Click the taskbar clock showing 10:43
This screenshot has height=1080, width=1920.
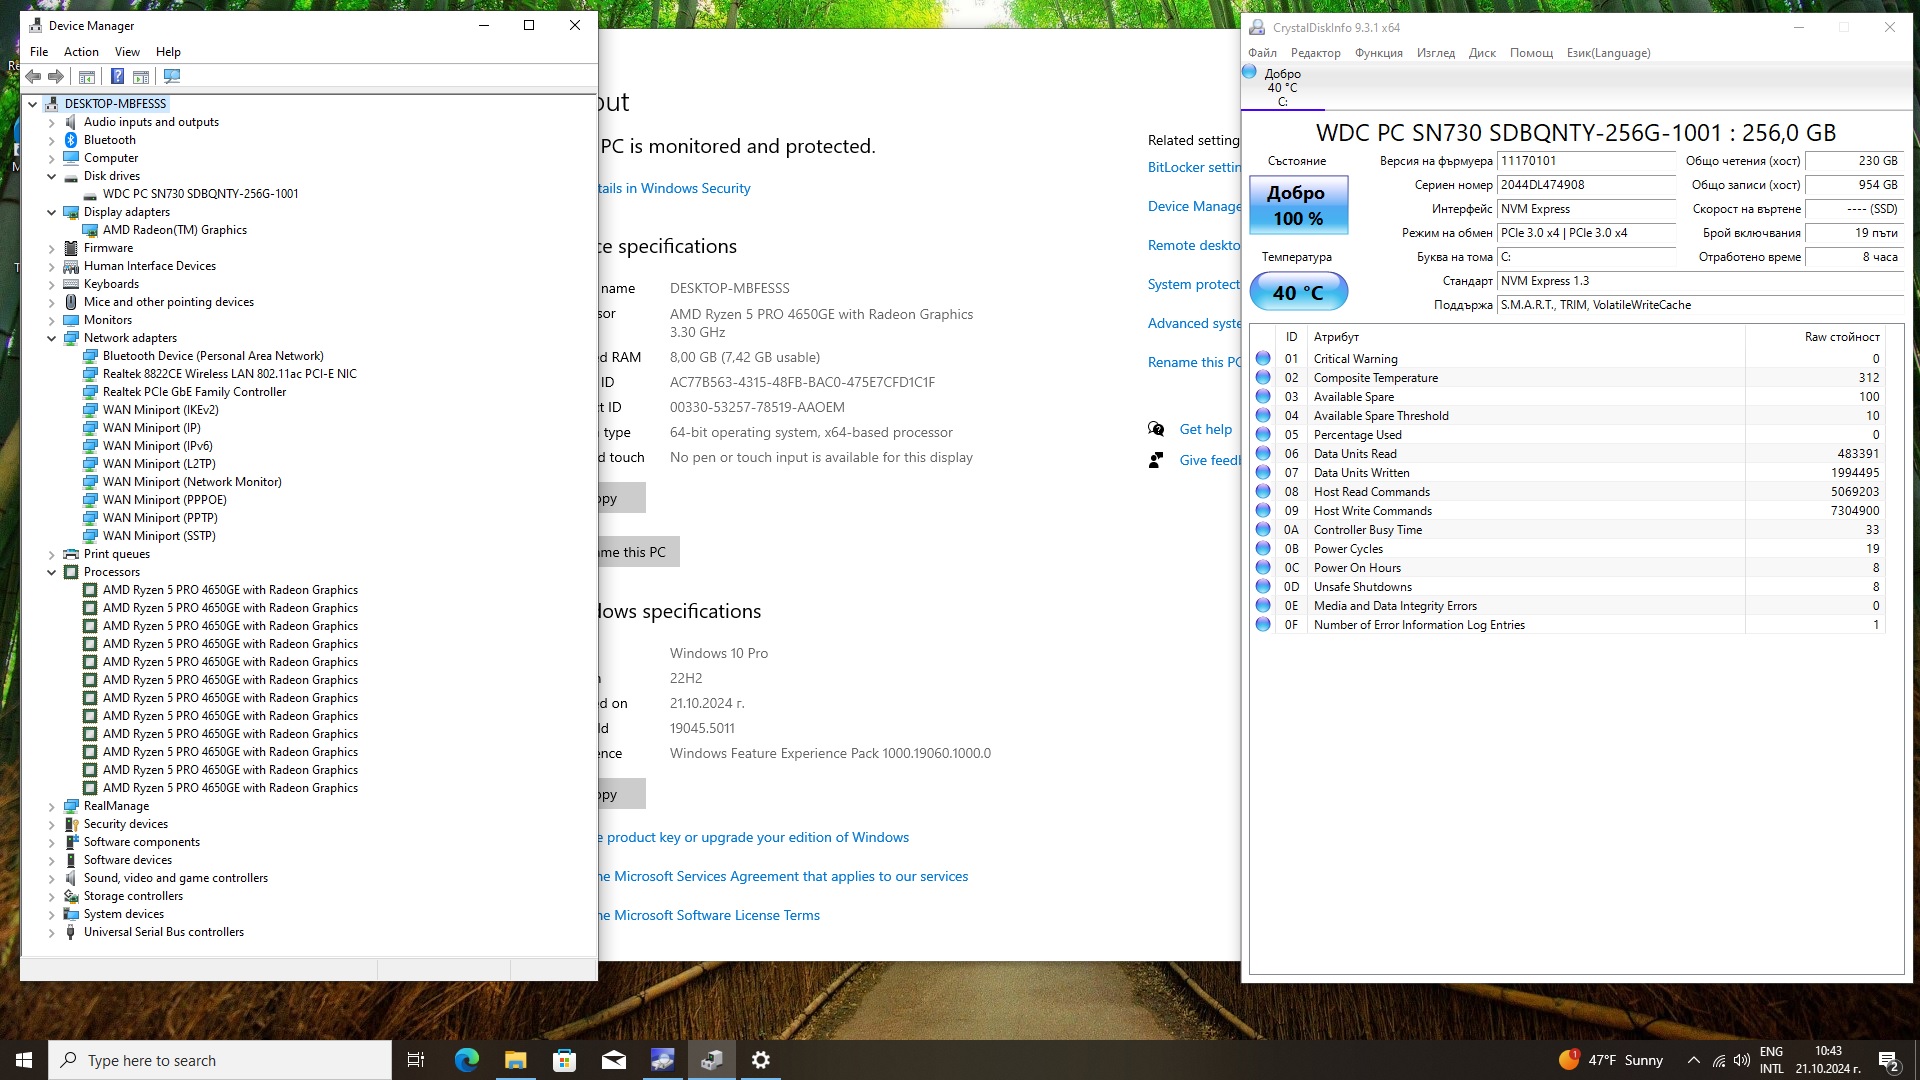click(1828, 1060)
